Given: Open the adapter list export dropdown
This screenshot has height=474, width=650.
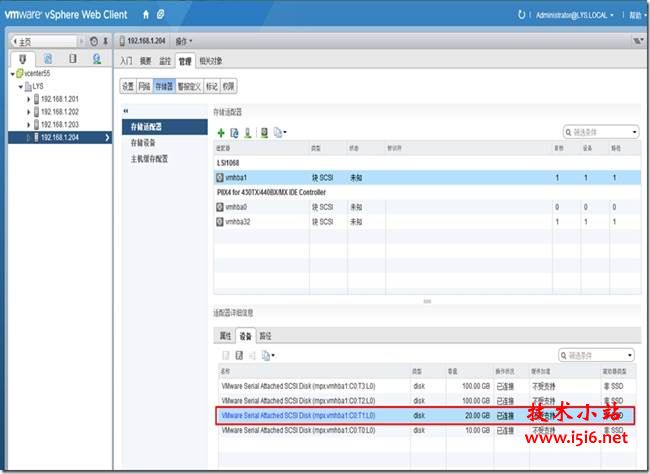Looking at the screenshot, I should click(280, 133).
